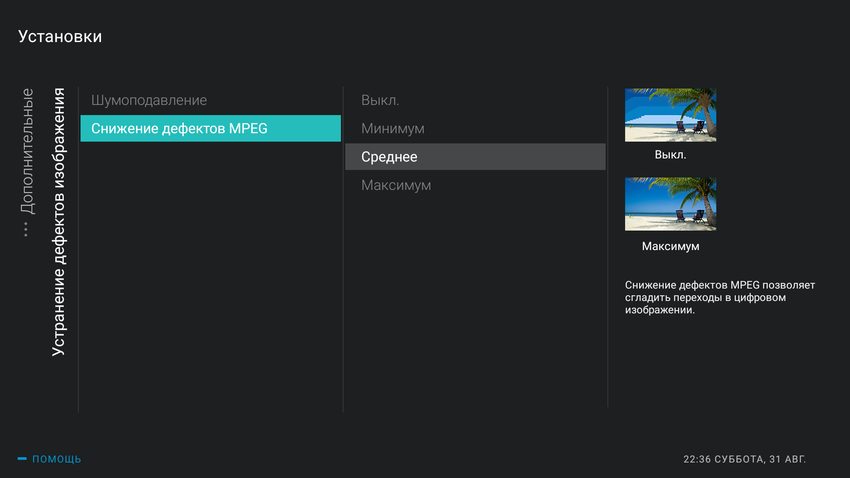Click the Максимум caption under the second preview
The image size is (850, 478).
click(x=670, y=246)
